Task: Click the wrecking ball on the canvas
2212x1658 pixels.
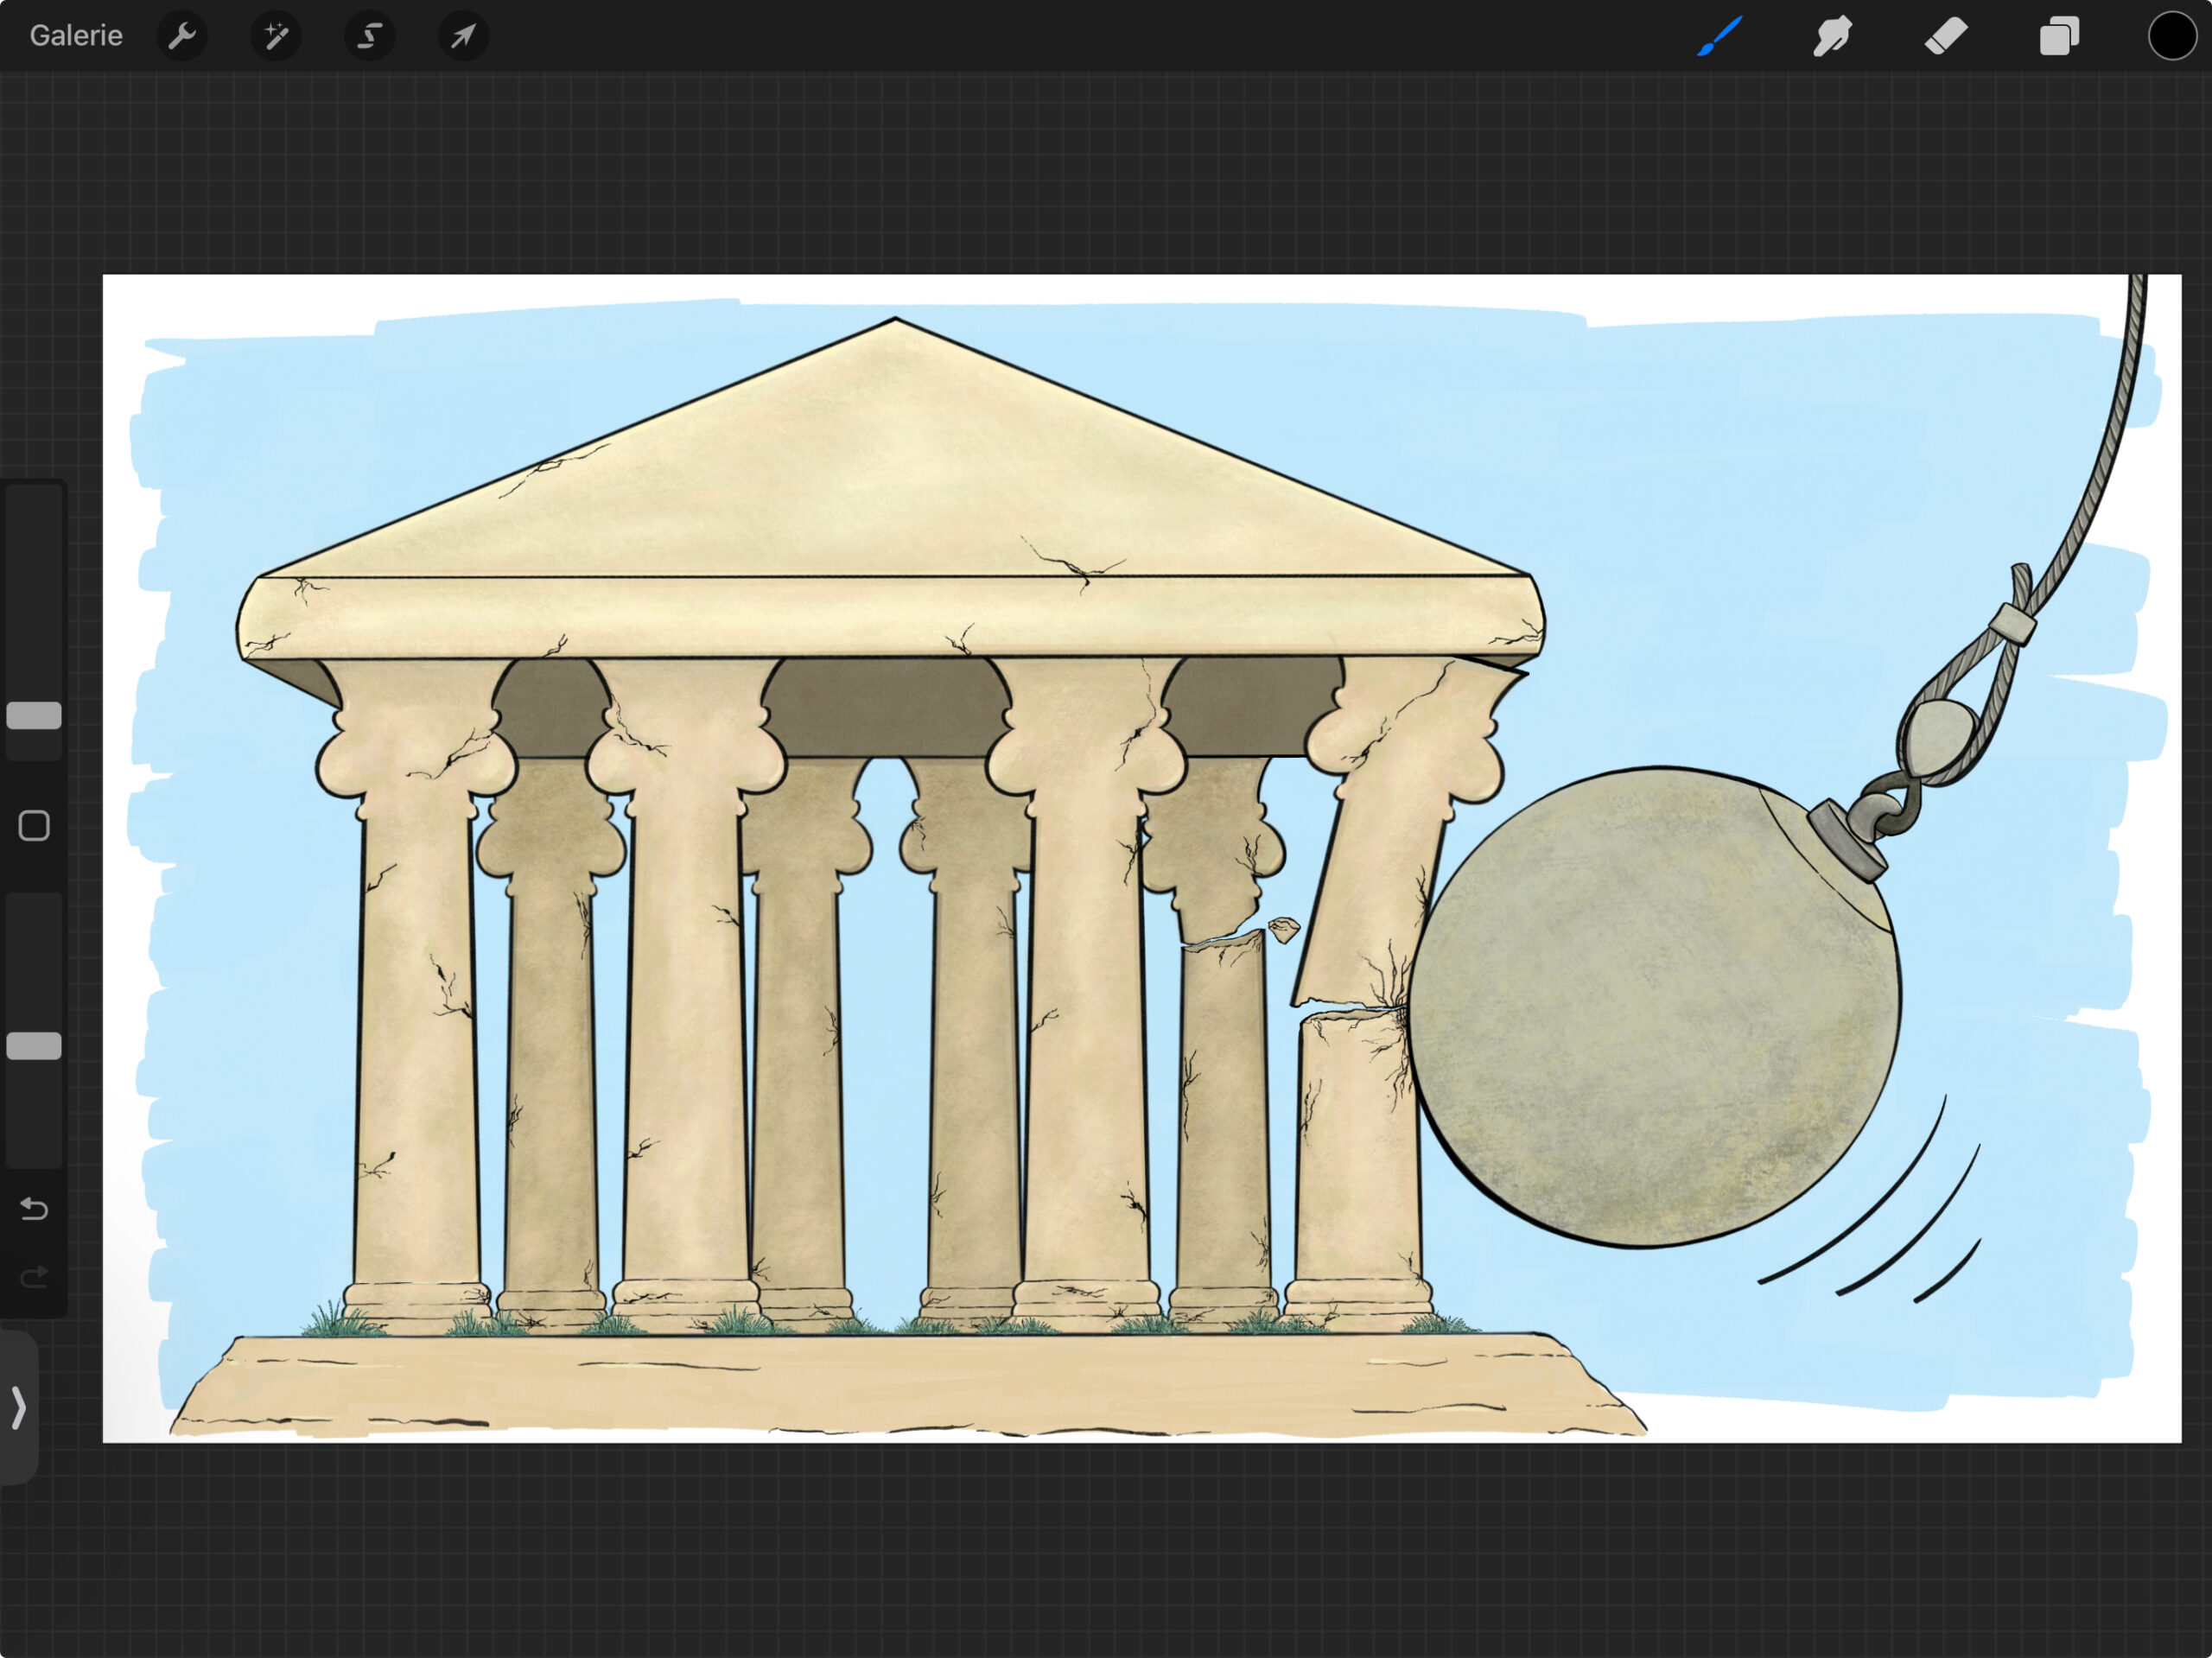Action: point(1655,1007)
